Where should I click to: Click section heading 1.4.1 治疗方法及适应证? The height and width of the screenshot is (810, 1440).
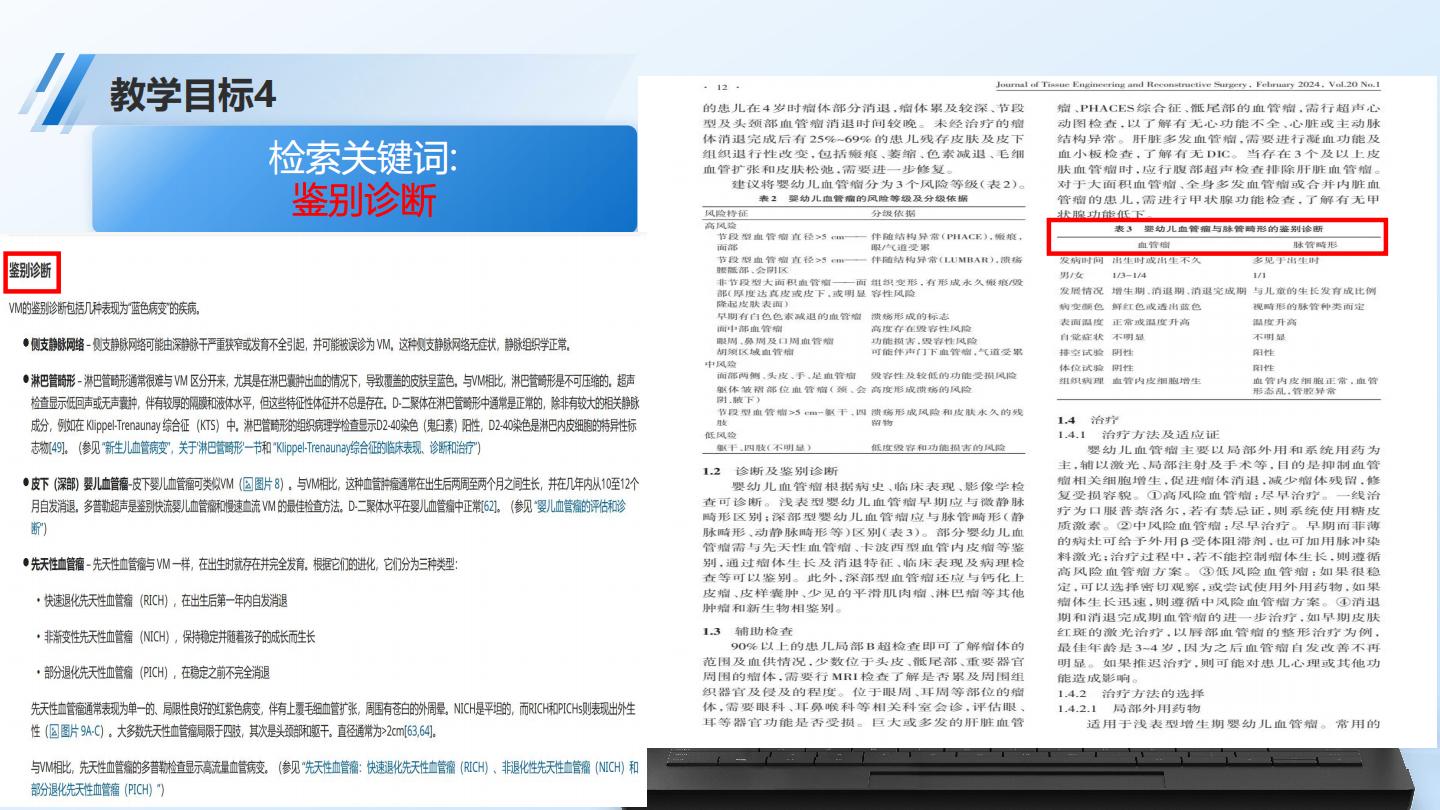[x=1138, y=434]
